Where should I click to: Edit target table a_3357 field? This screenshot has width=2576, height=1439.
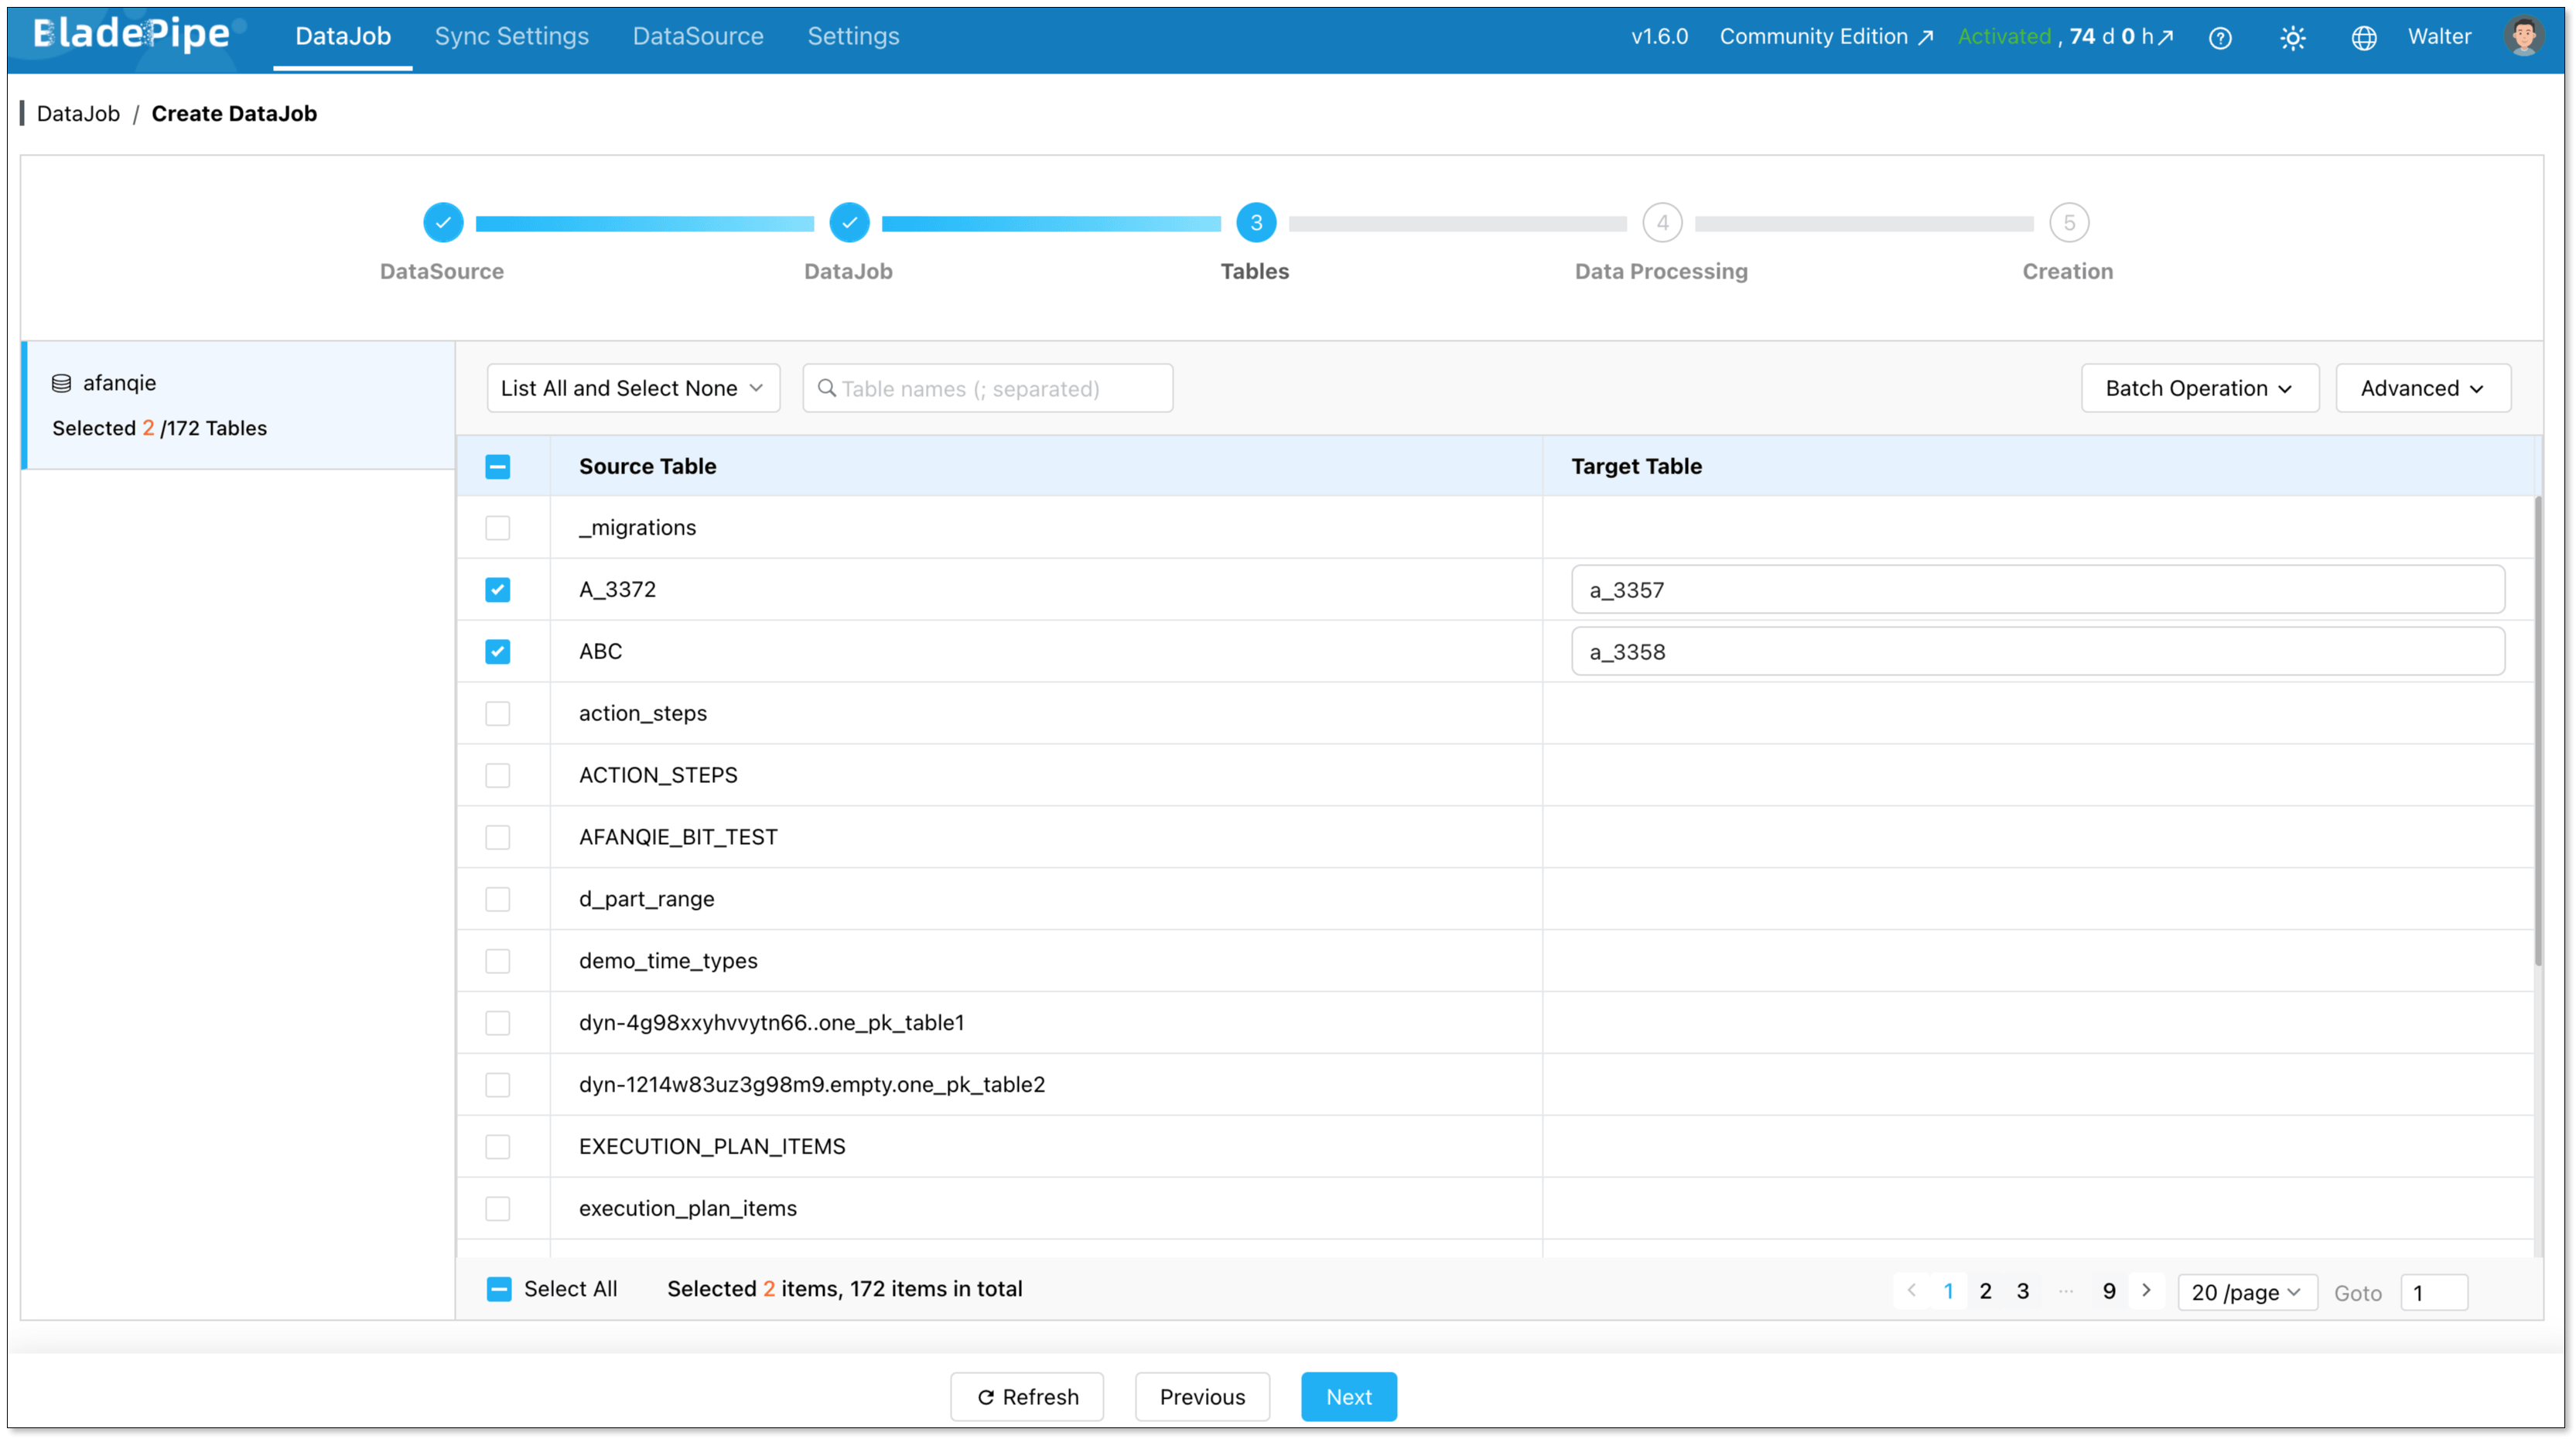2037,589
